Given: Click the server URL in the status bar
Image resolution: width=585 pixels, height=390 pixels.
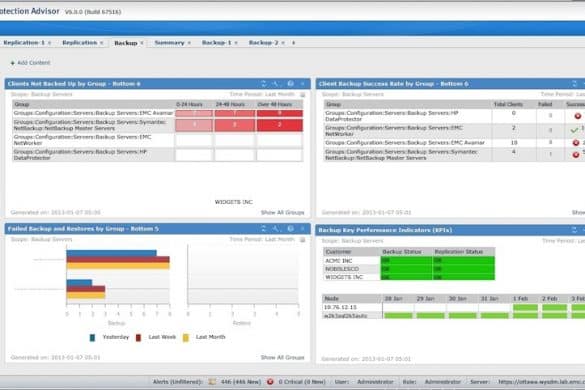Looking at the screenshot, I should point(541,382).
